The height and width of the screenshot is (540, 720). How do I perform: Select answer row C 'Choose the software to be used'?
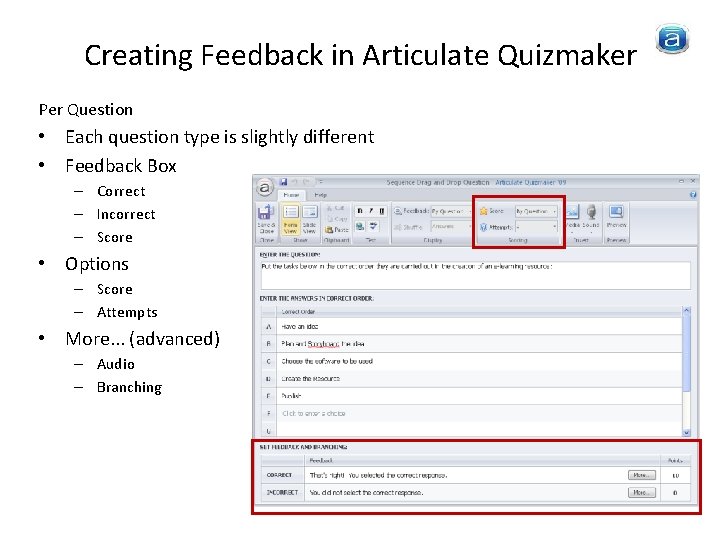[x=472, y=361]
